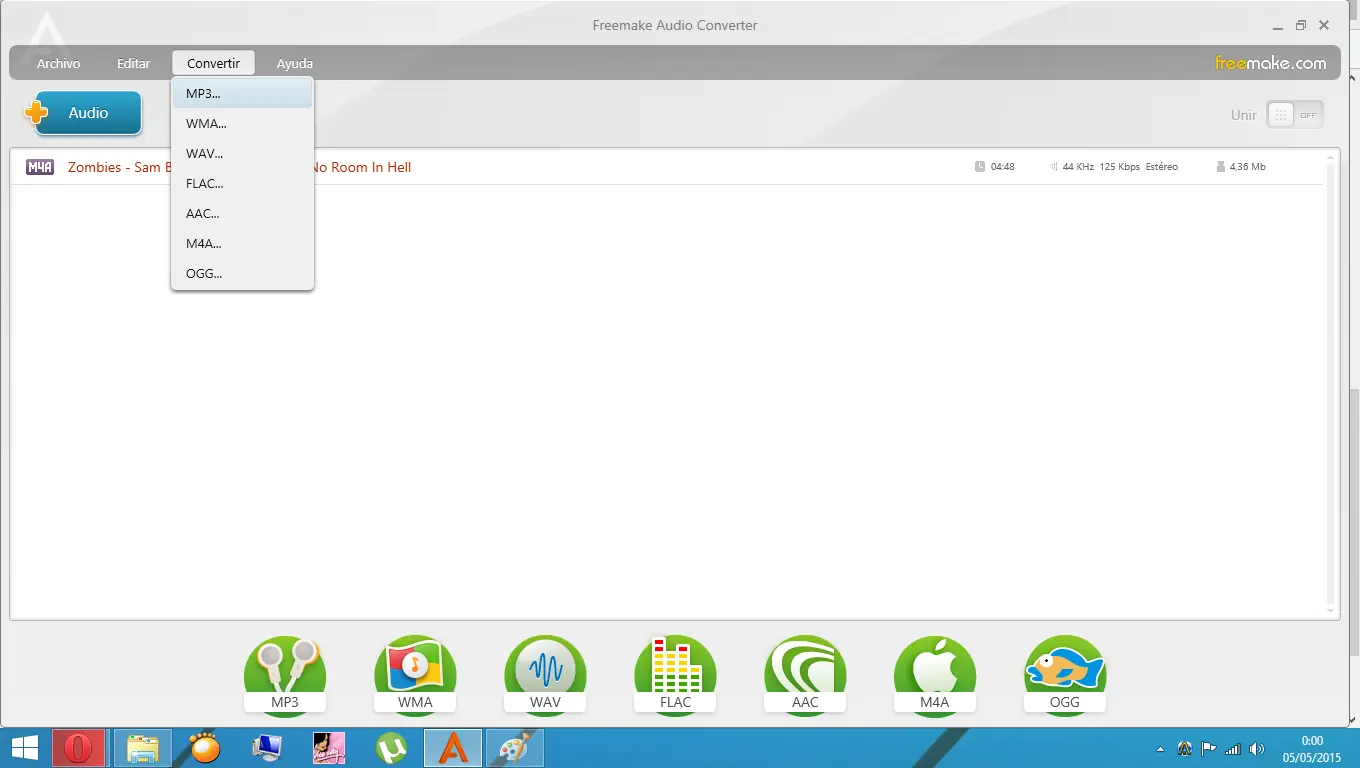The height and width of the screenshot is (768, 1360).
Task: Switch to Freemake Audio Converter taskbar icon
Action: tap(453, 748)
